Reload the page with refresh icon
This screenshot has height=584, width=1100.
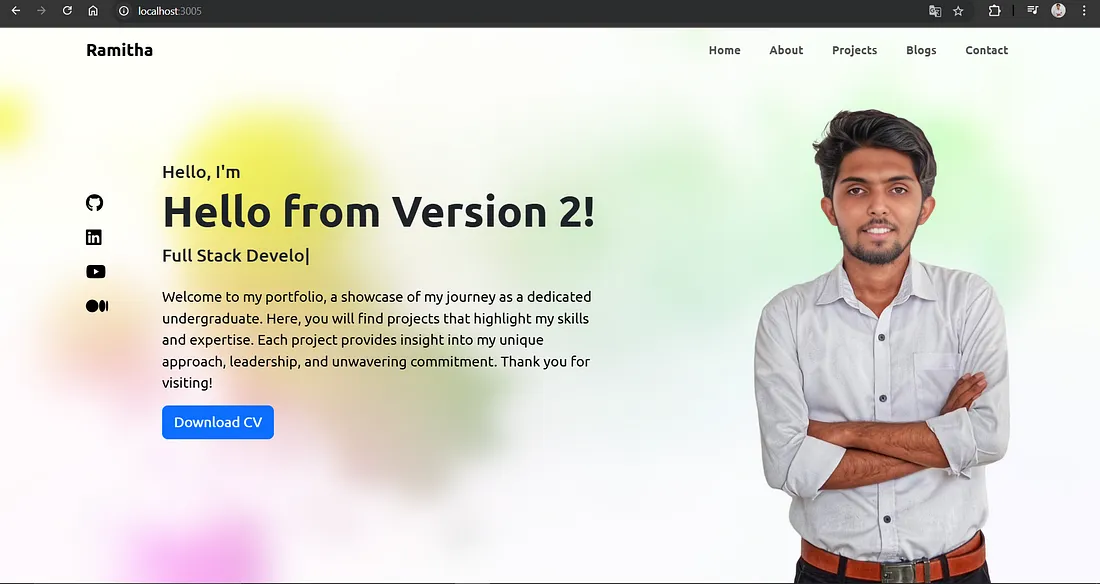(67, 11)
